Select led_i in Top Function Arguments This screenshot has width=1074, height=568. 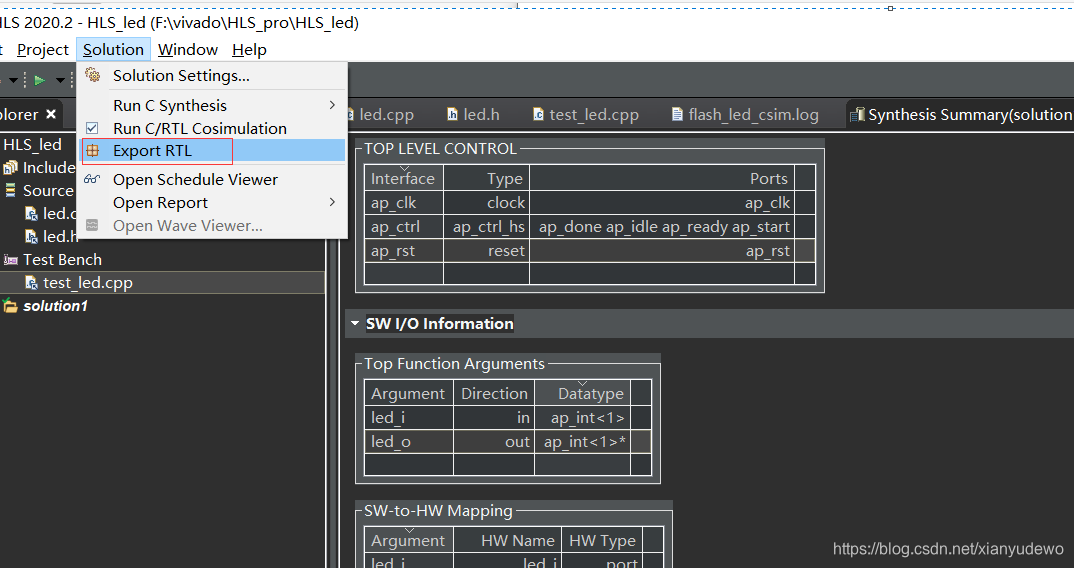(409, 418)
